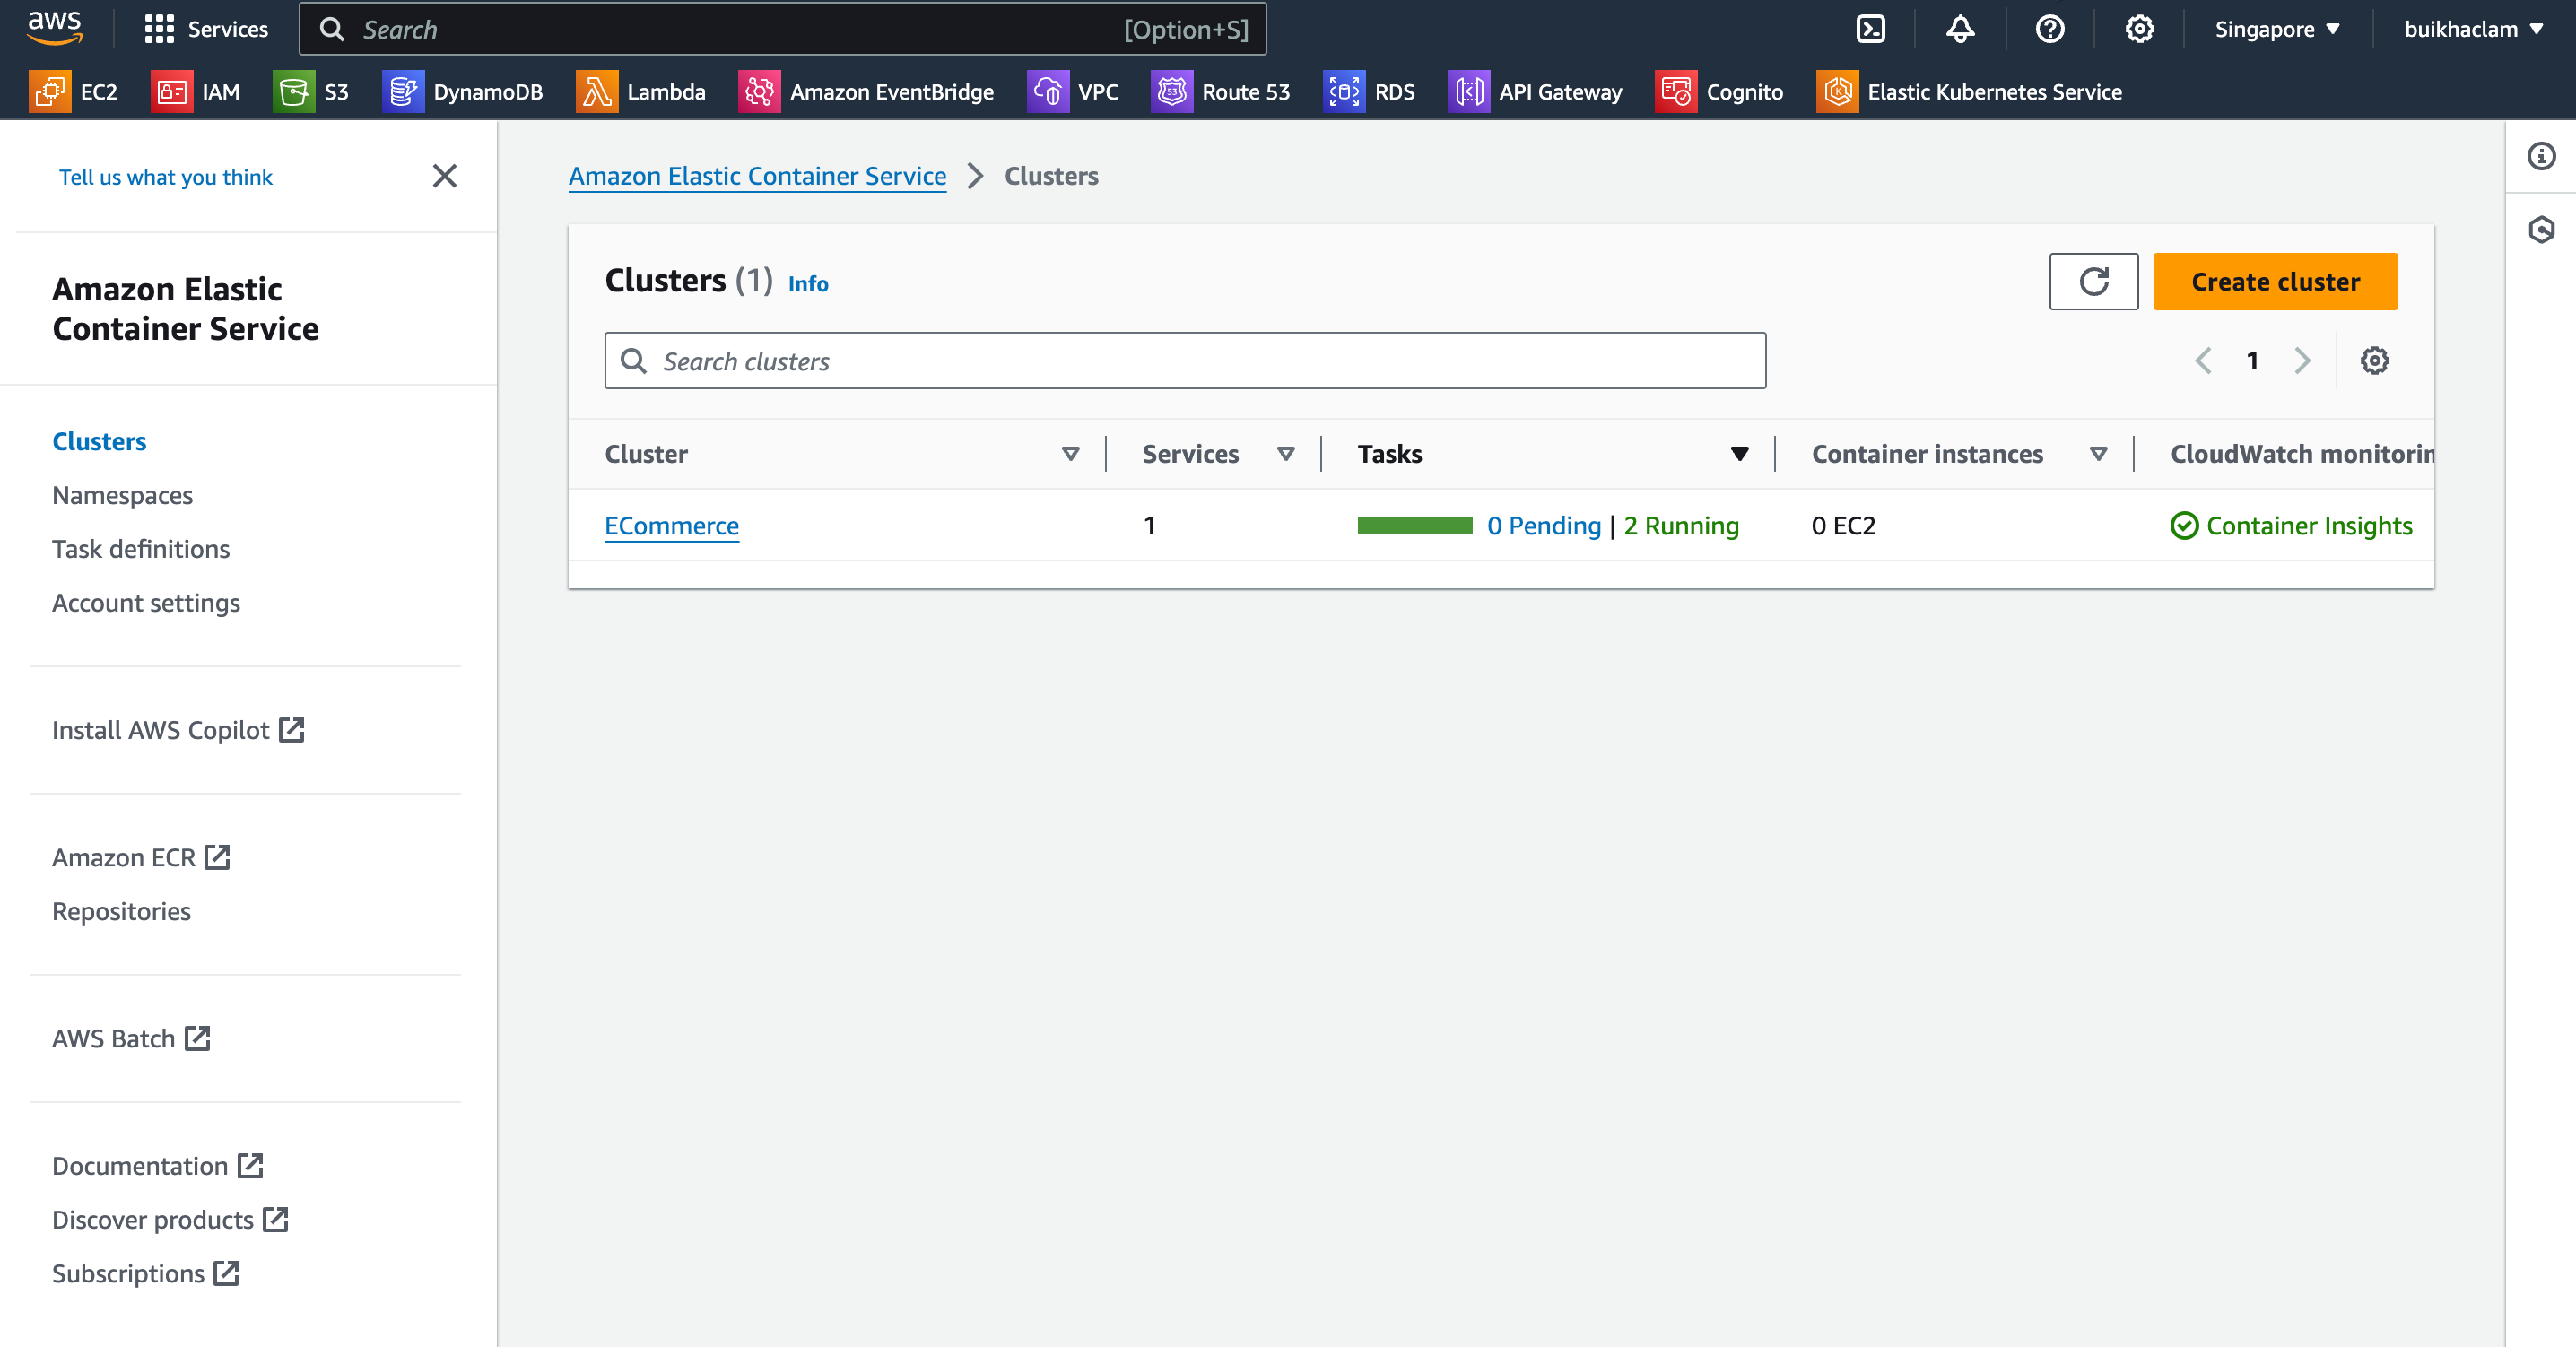Click the green tasks progress bar
The image size is (2576, 1347).
click(1415, 526)
